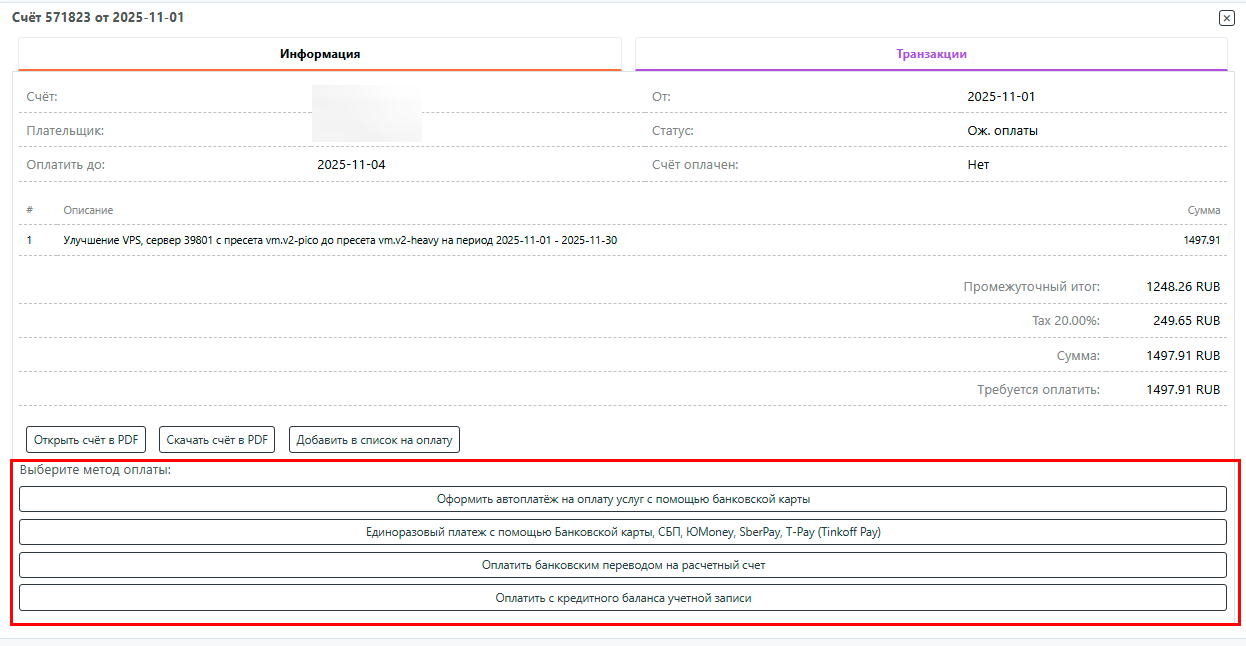Click the Сумма column header

[1203, 211]
